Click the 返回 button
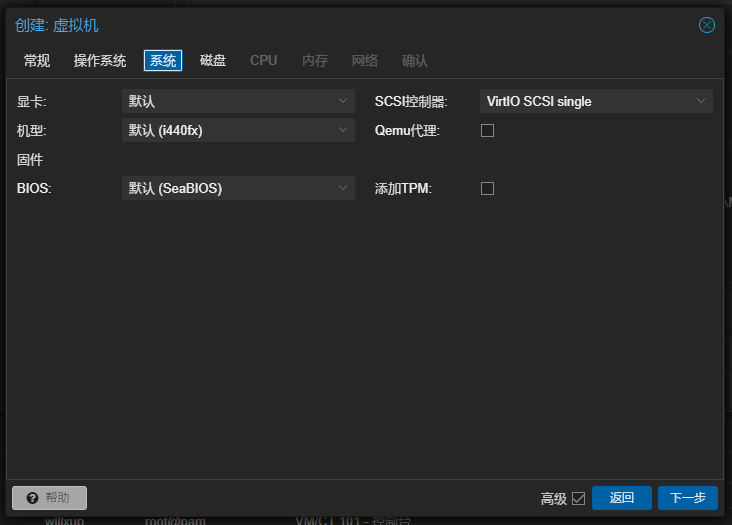This screenshot has width=732, height=525. [x=621, y=498]
